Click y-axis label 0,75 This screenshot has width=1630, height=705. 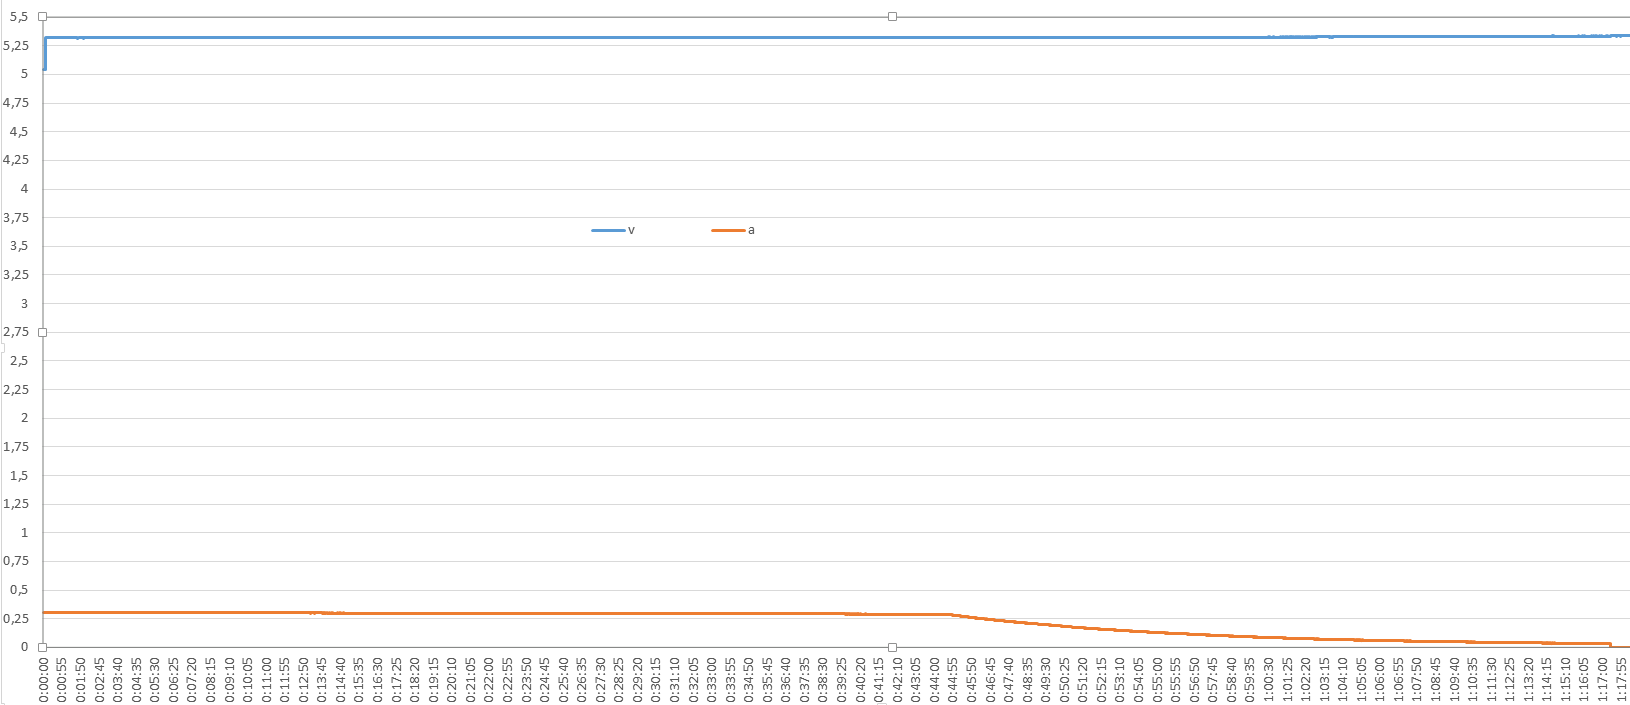[16, 561]
